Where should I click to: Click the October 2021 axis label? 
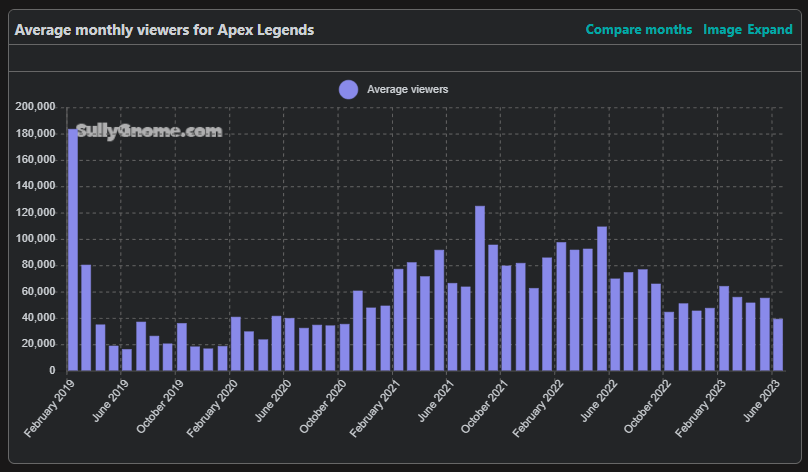(x=485, y=407)
